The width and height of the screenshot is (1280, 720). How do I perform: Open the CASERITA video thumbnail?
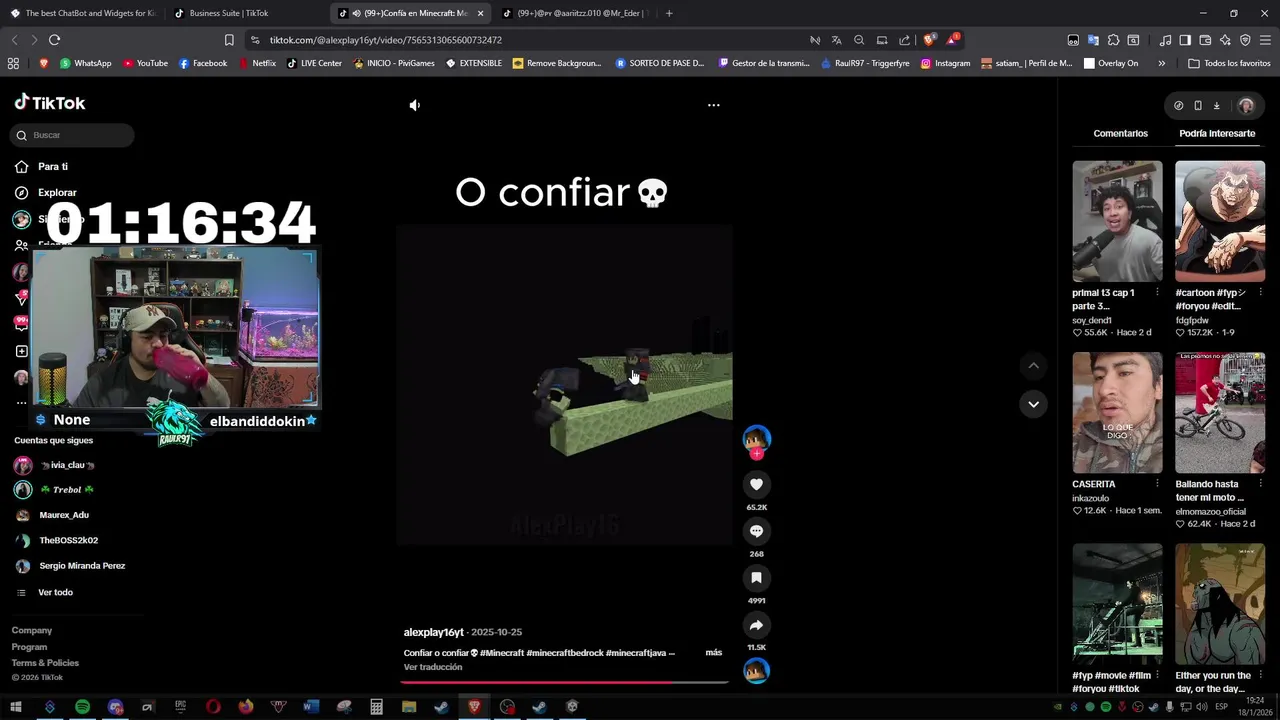pos(1117,412)
